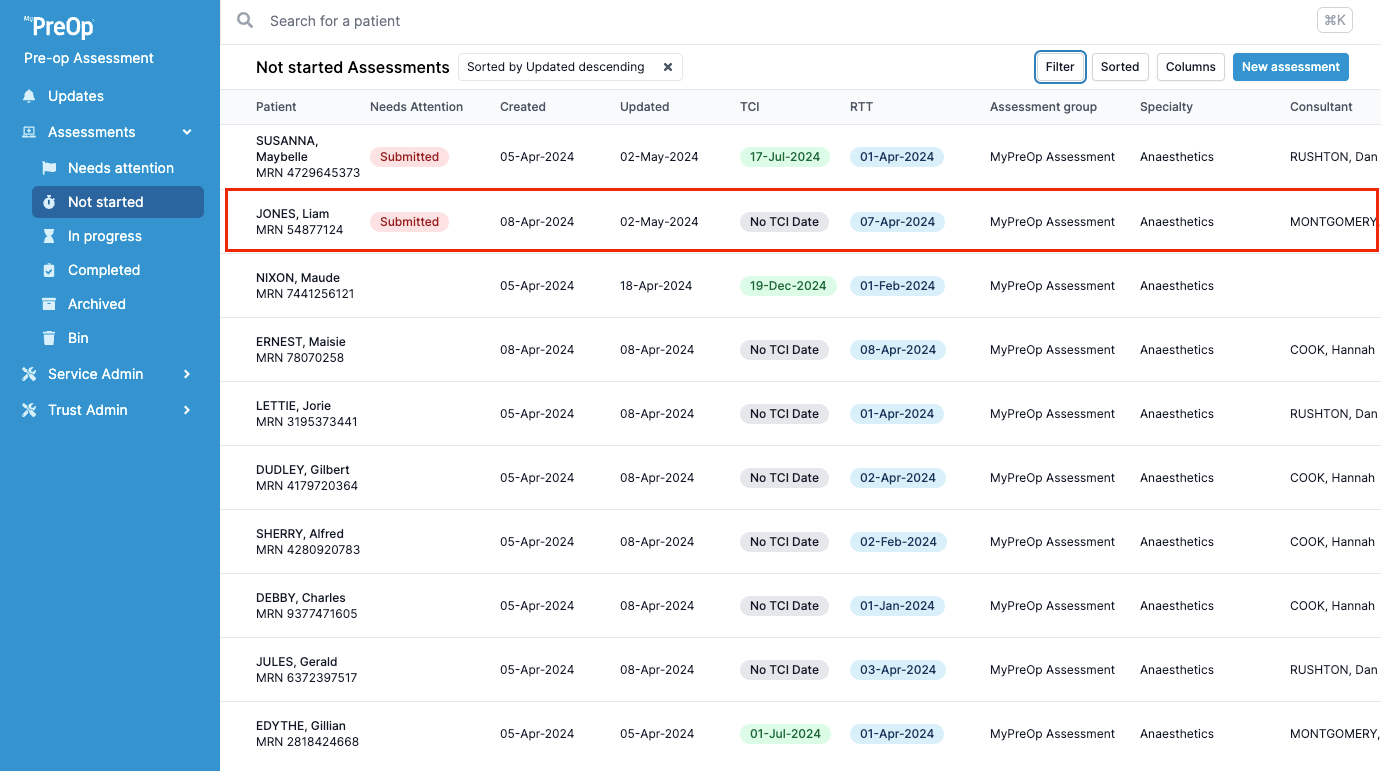Open the Sorted options button
The height and width of the screenshot is (771, 1381).
tap(1120, 67)
